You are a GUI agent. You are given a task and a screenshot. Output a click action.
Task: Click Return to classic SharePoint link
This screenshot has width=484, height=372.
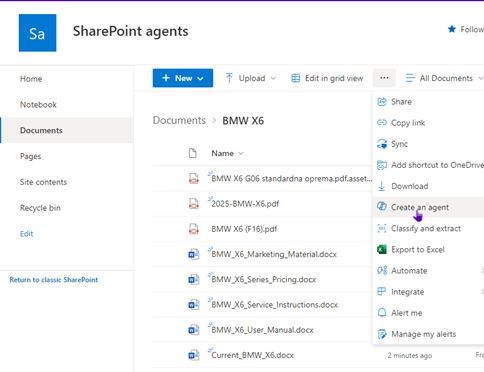(54, 280)
